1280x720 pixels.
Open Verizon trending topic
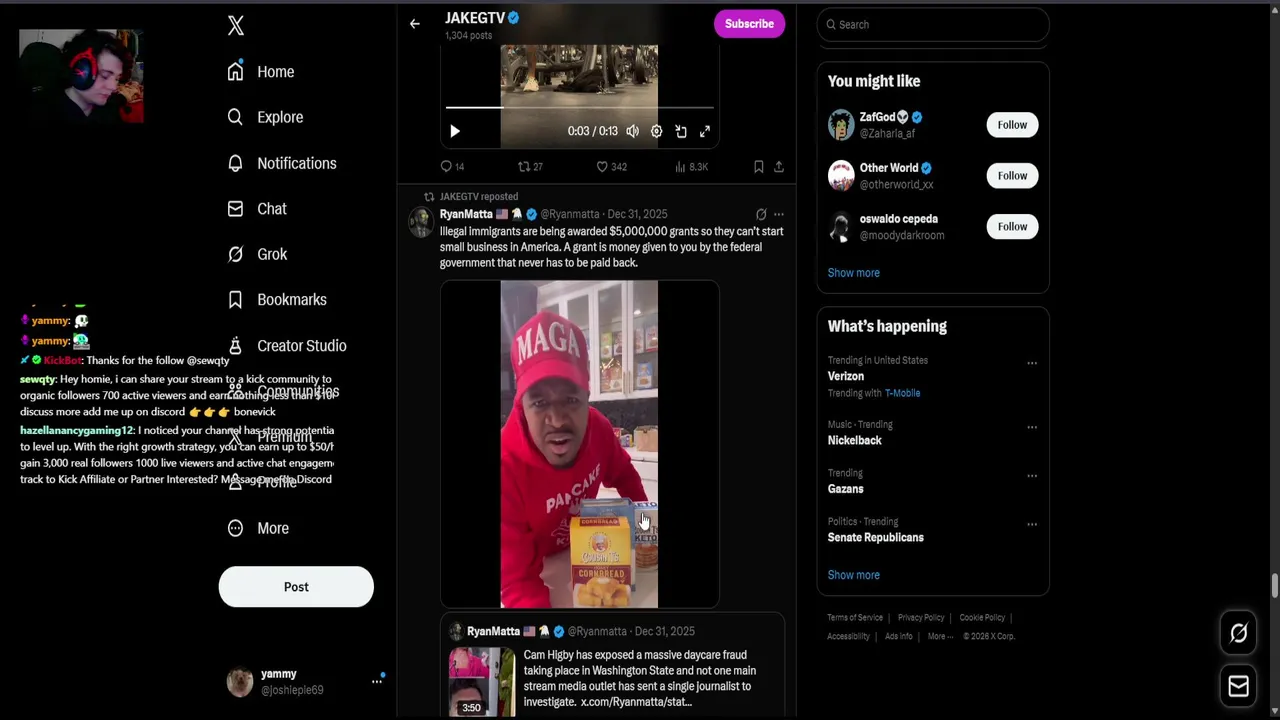point(846,376)
